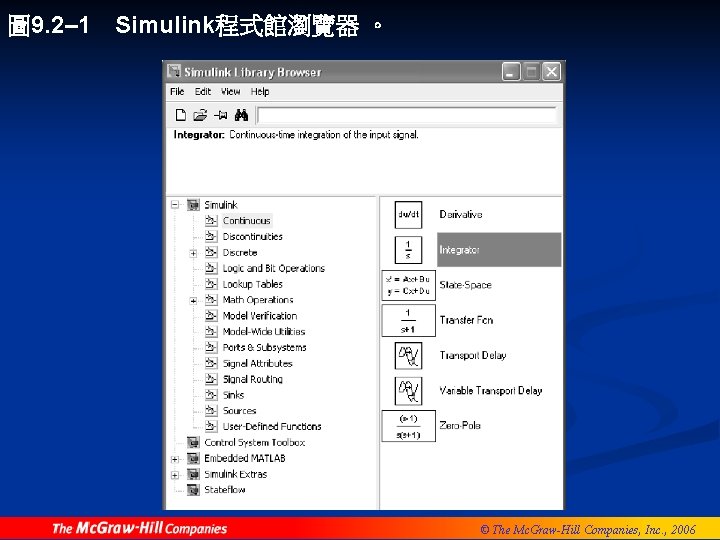Click the Transfer Fcn block icon
This screenshot has width=720, height=540.
tap(409, 321)
